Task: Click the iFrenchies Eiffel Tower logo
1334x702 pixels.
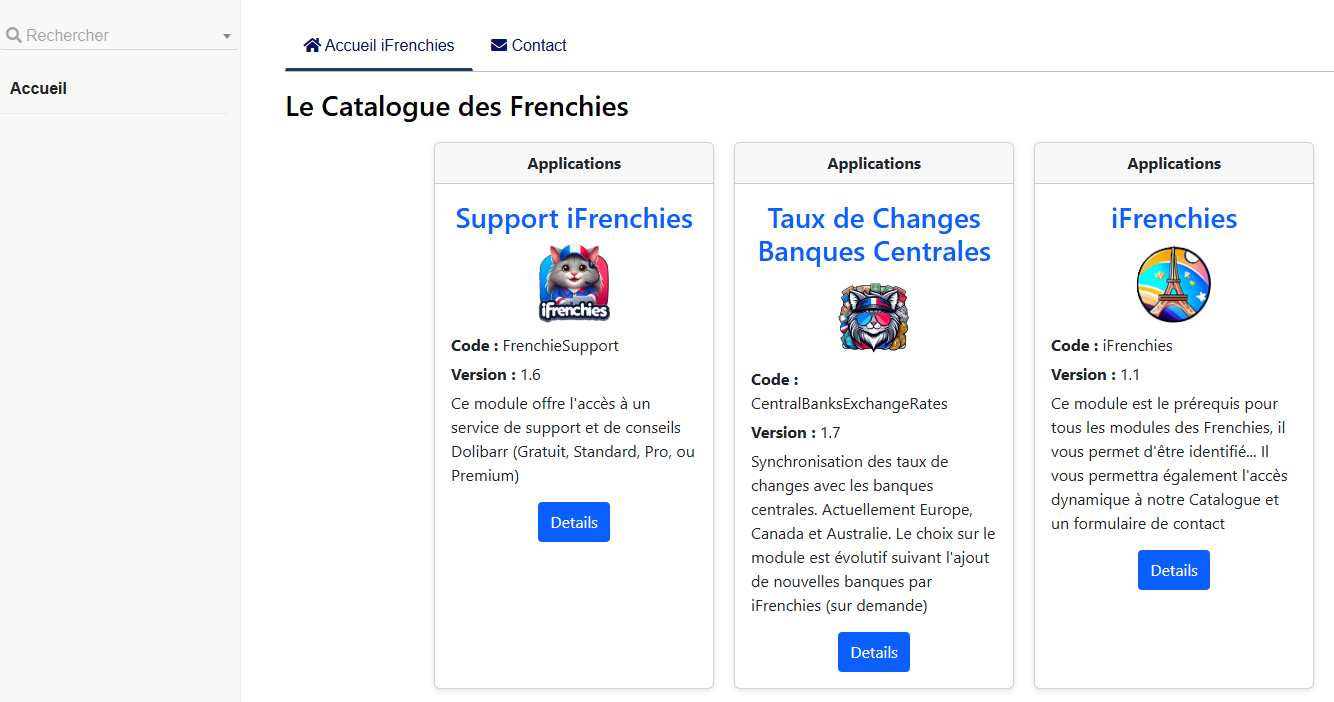Action: coord(1174,284)
